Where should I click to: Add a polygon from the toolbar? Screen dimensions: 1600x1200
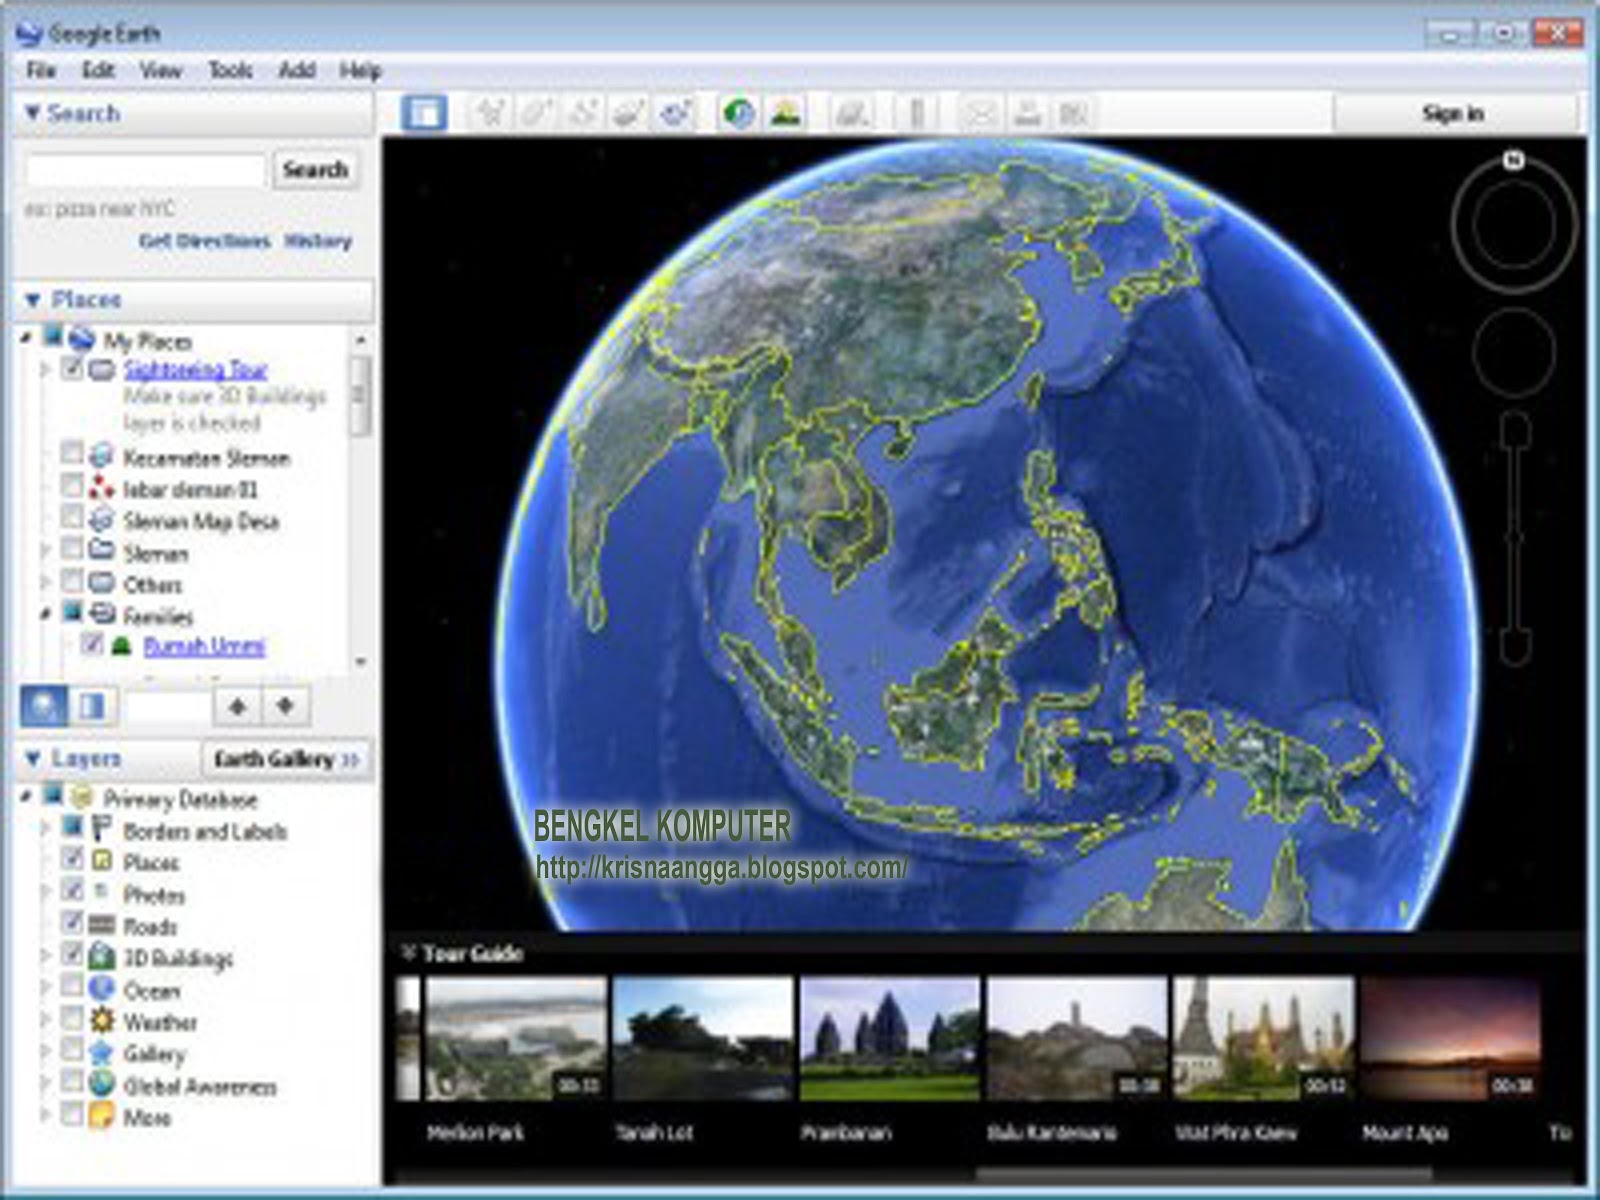pos(537,113)
